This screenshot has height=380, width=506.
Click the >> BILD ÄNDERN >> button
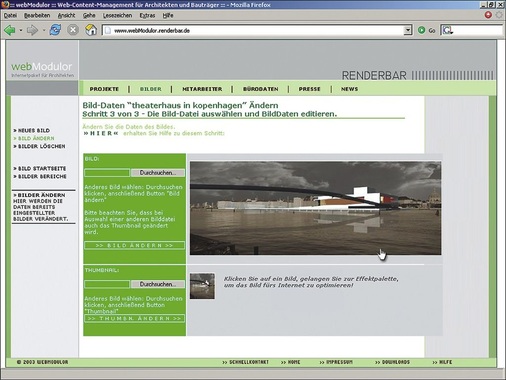click(134, 245)
